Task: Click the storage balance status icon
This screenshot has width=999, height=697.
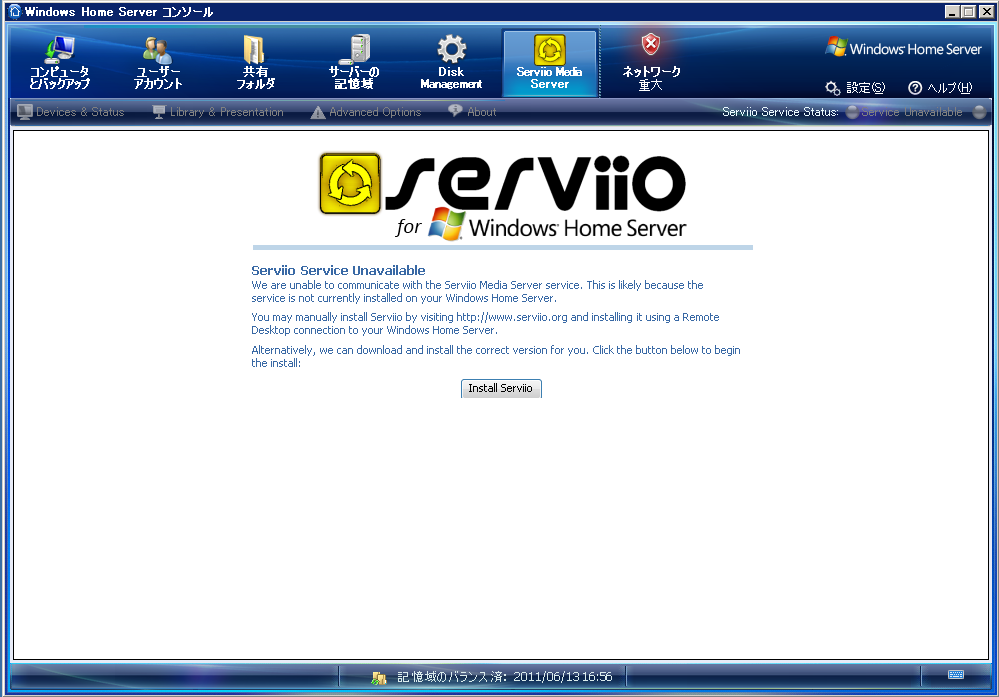Action: point(379,677)
